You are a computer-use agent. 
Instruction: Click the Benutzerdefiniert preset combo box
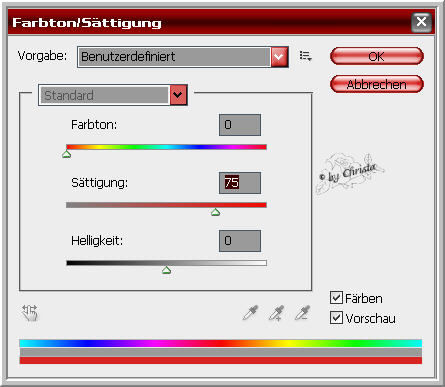(183, 57)
